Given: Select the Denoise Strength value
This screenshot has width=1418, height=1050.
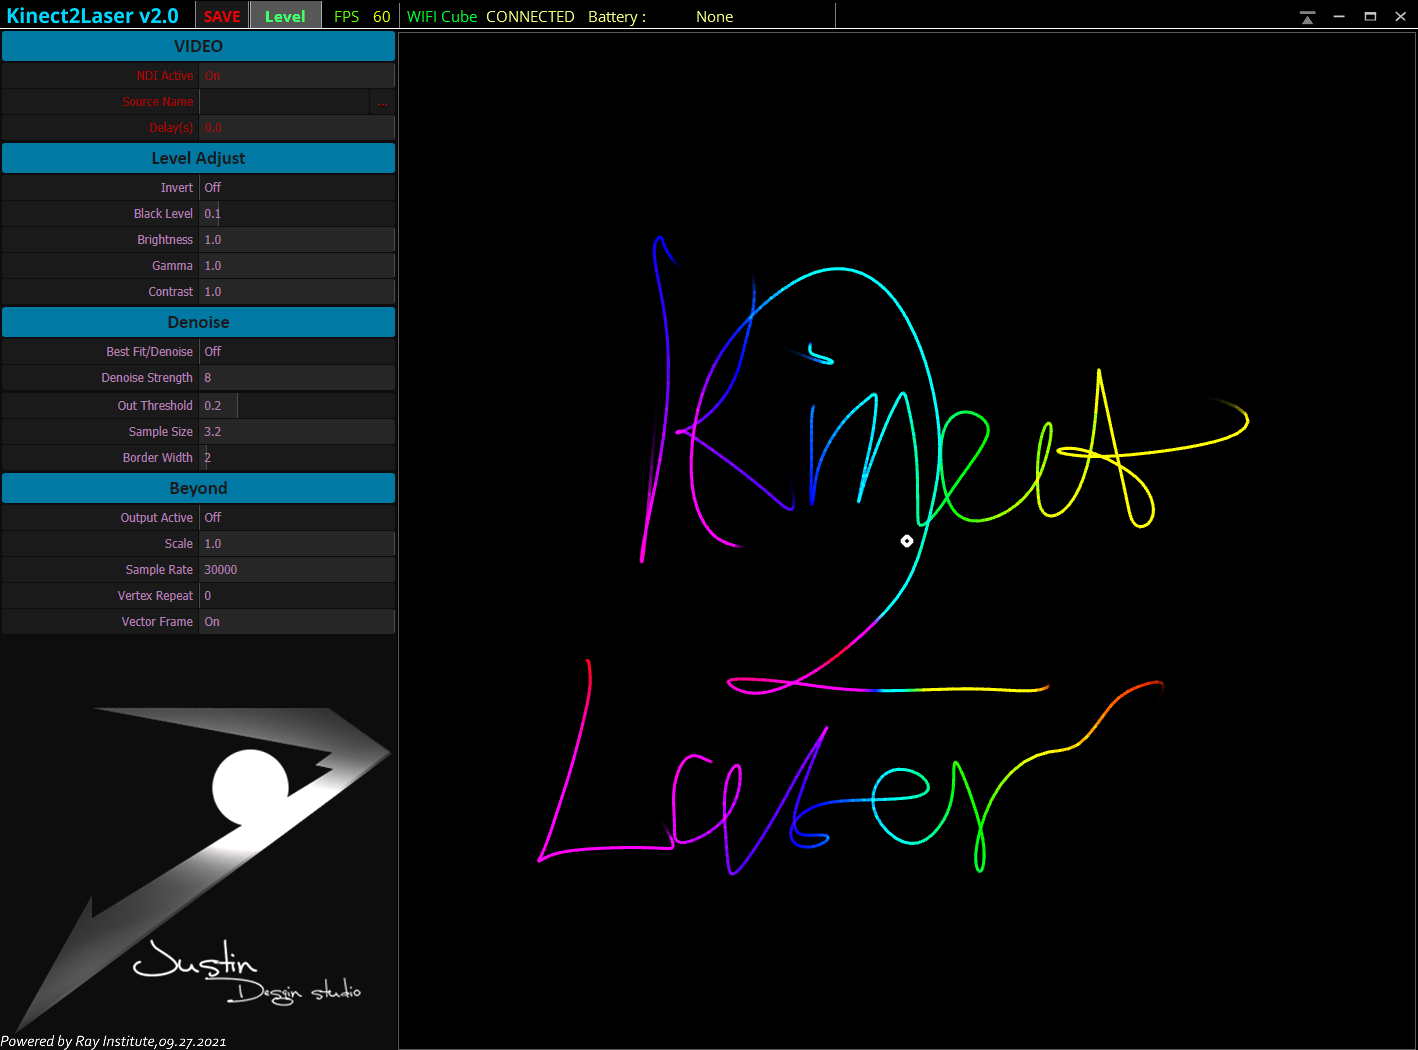Looking at the screenshot, I should (297, 378).
